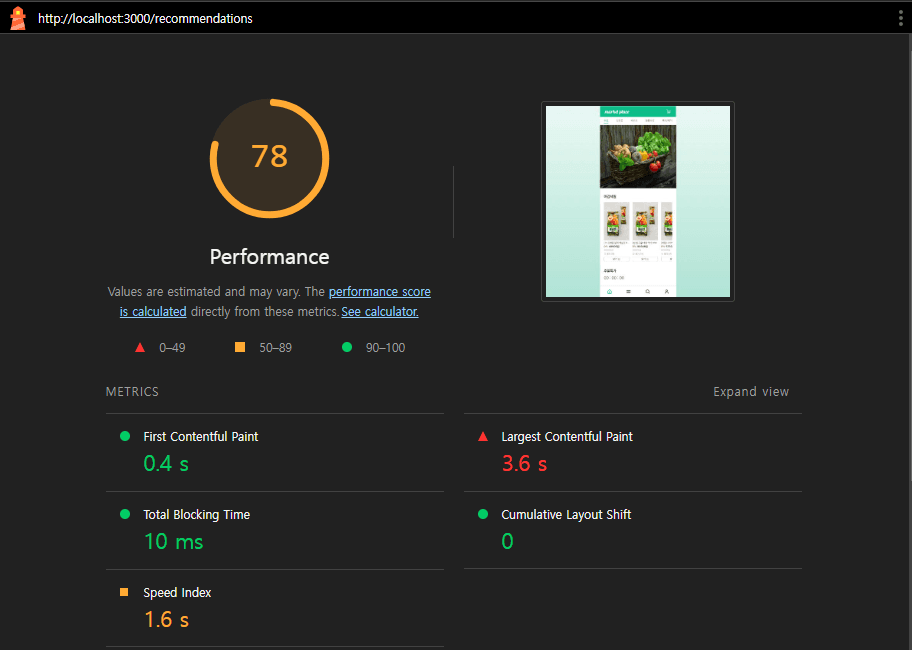Image resolution: width=912 pixels, height=650 pixels.
Task: Click the orange square 50–89 legend icon
Action: pyautogui.click(x=240, y=347)
